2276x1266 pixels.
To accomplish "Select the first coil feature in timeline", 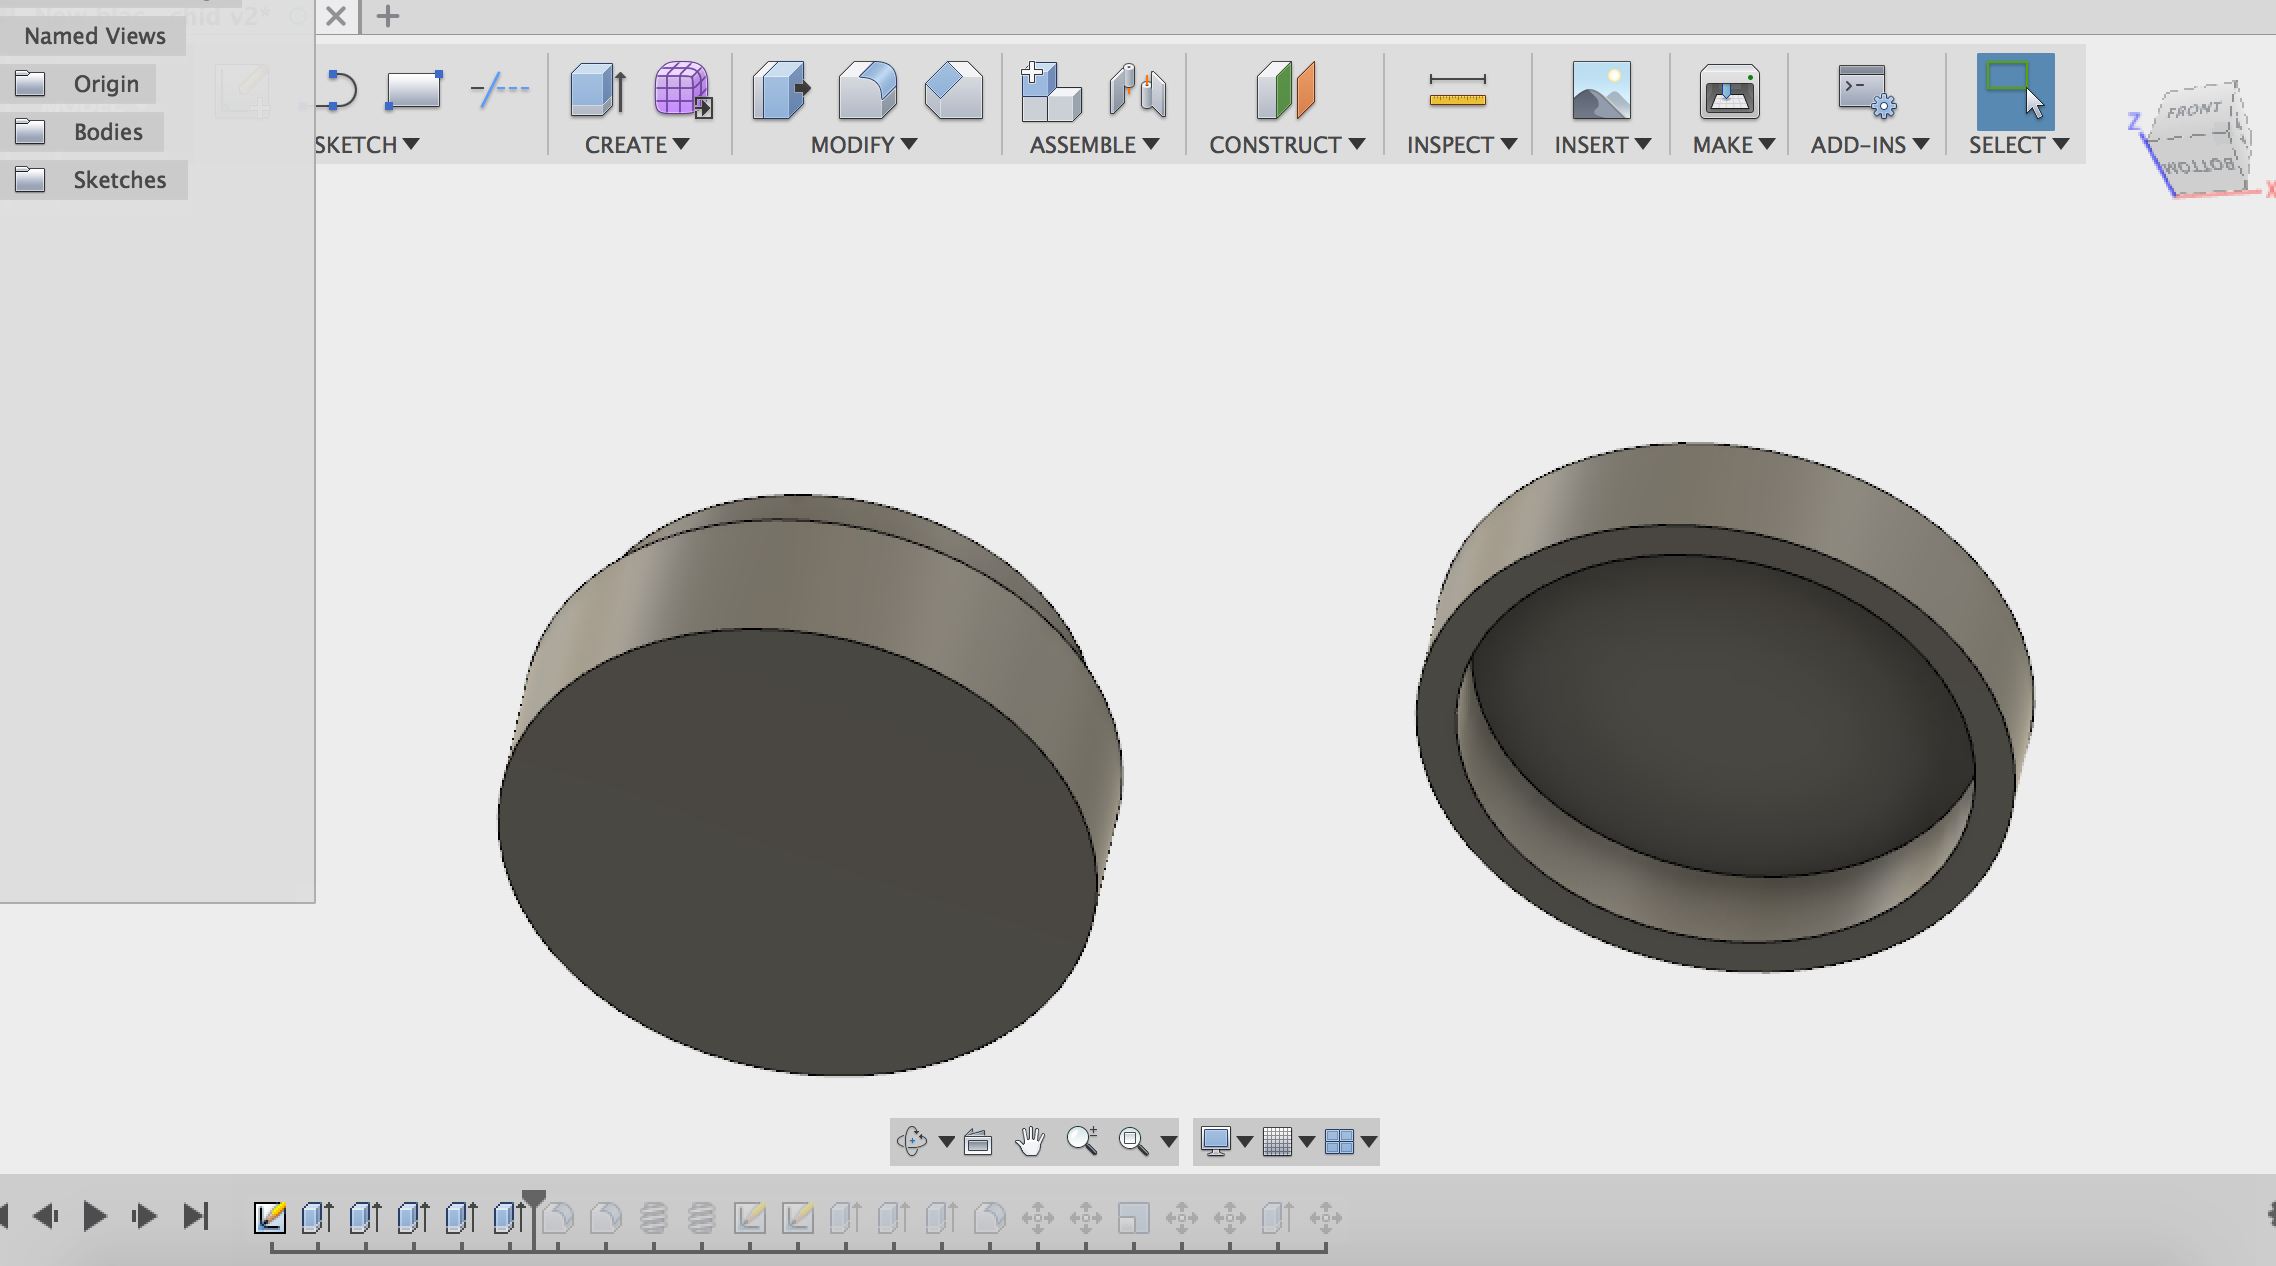I will 653,1217.
